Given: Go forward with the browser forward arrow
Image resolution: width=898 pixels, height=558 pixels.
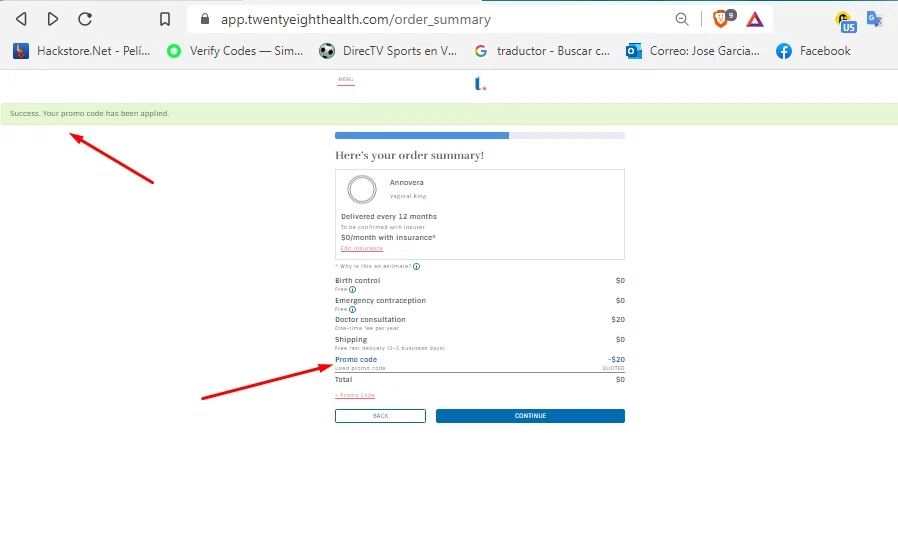Looking at the screenshot, I should (53, 19).
